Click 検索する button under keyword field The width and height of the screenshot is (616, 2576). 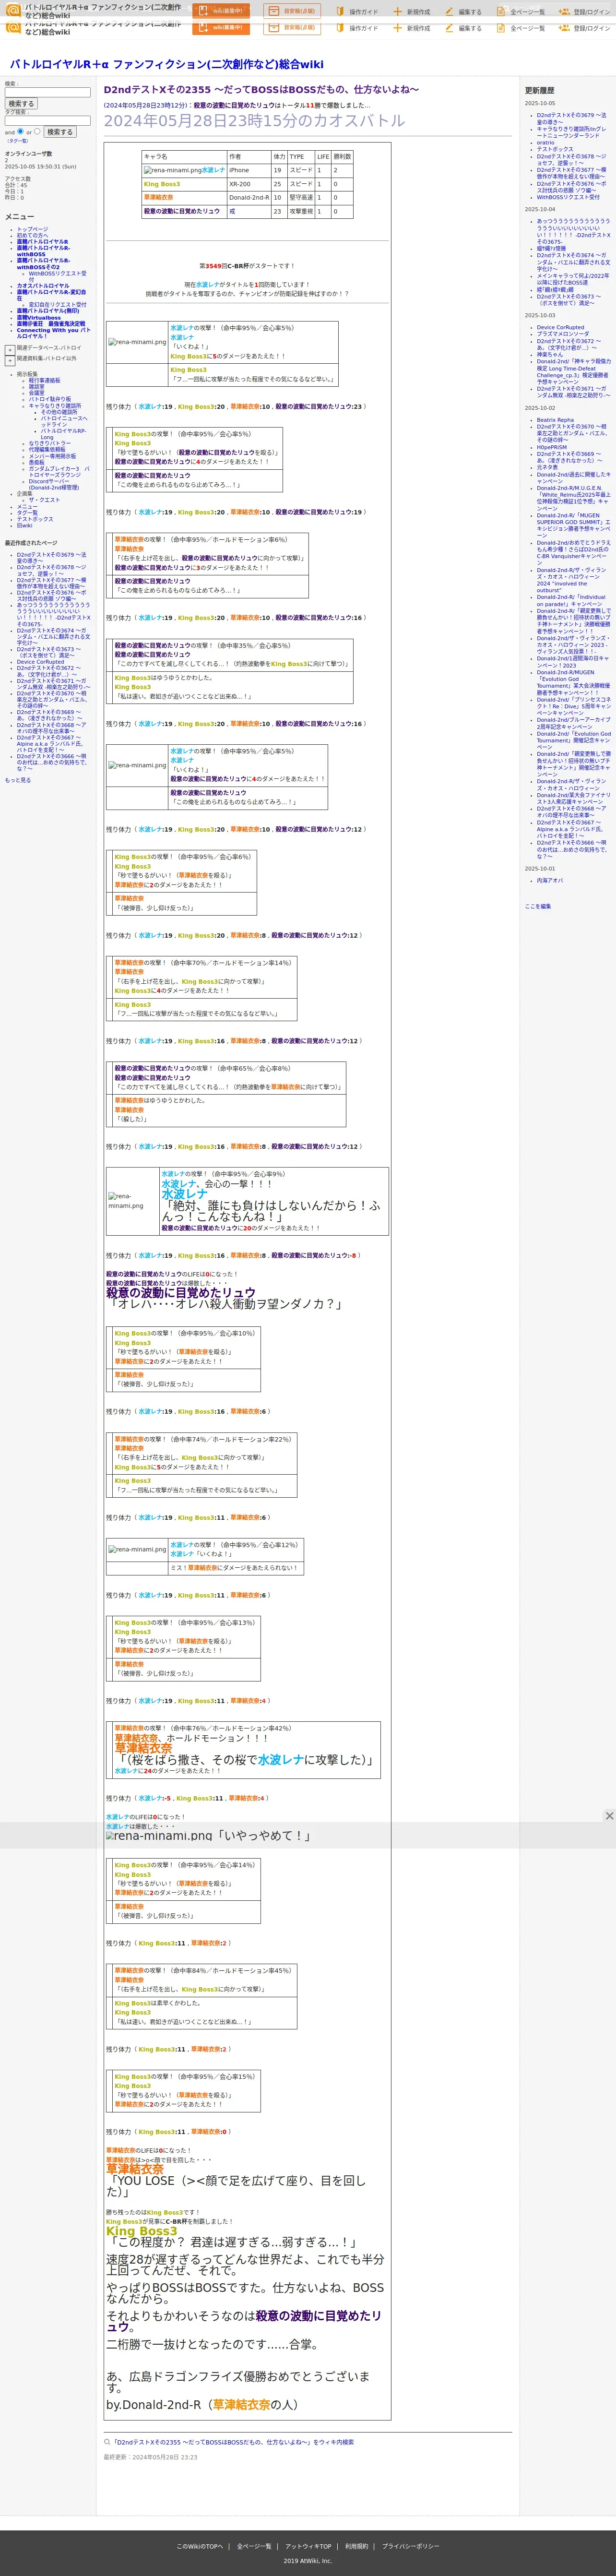coord(21,103)
